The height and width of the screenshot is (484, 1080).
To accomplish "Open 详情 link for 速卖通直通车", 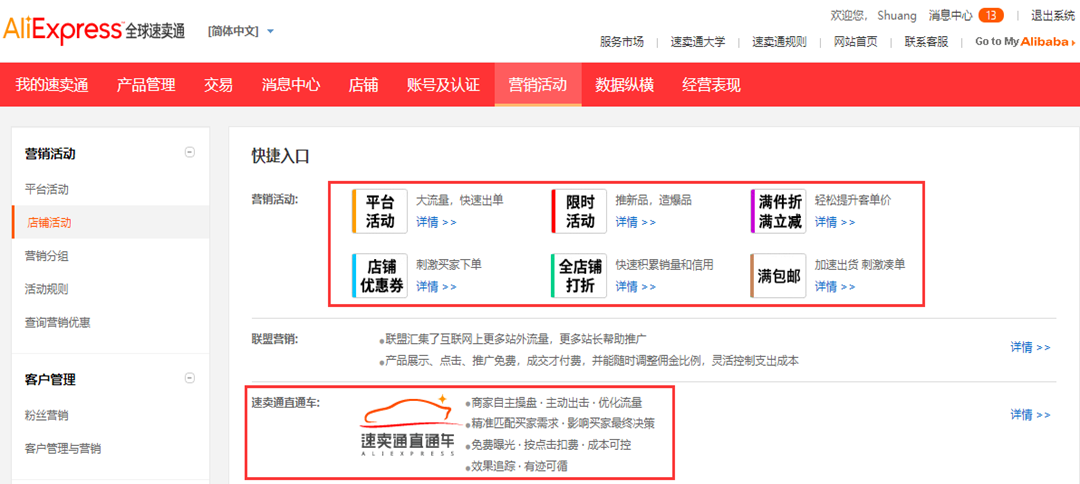I will coord(1030,414).
